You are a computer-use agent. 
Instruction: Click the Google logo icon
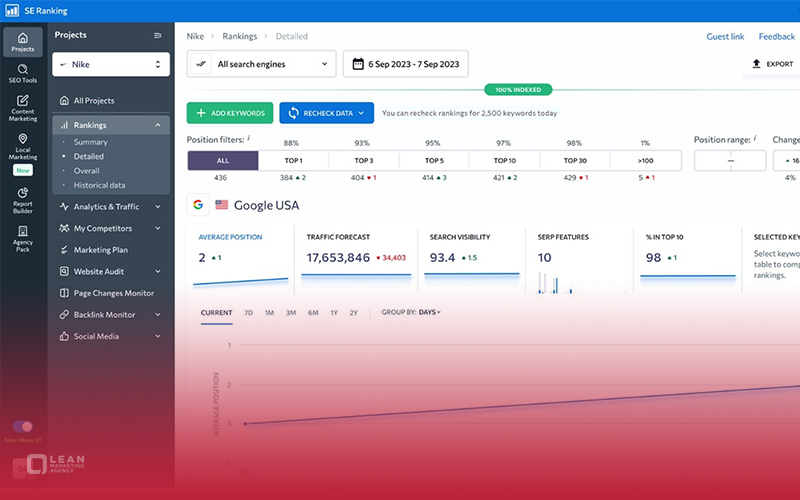[x=198, y=205]
